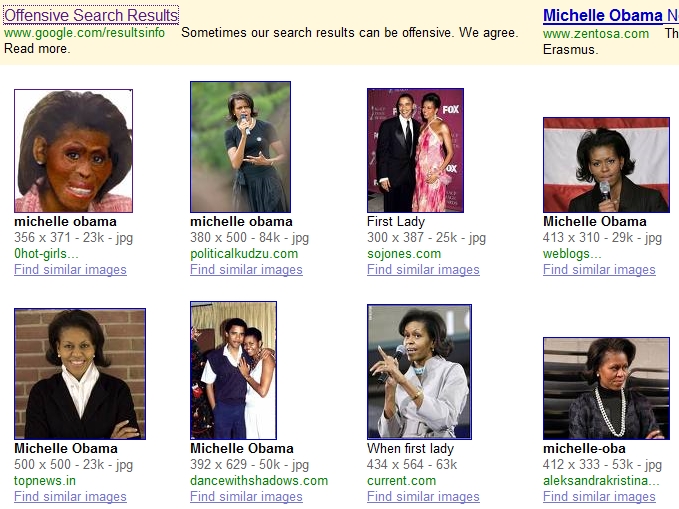Find similar images for weblogs result
This screenshot has height=509, width=679.
(x=599, y=269)
